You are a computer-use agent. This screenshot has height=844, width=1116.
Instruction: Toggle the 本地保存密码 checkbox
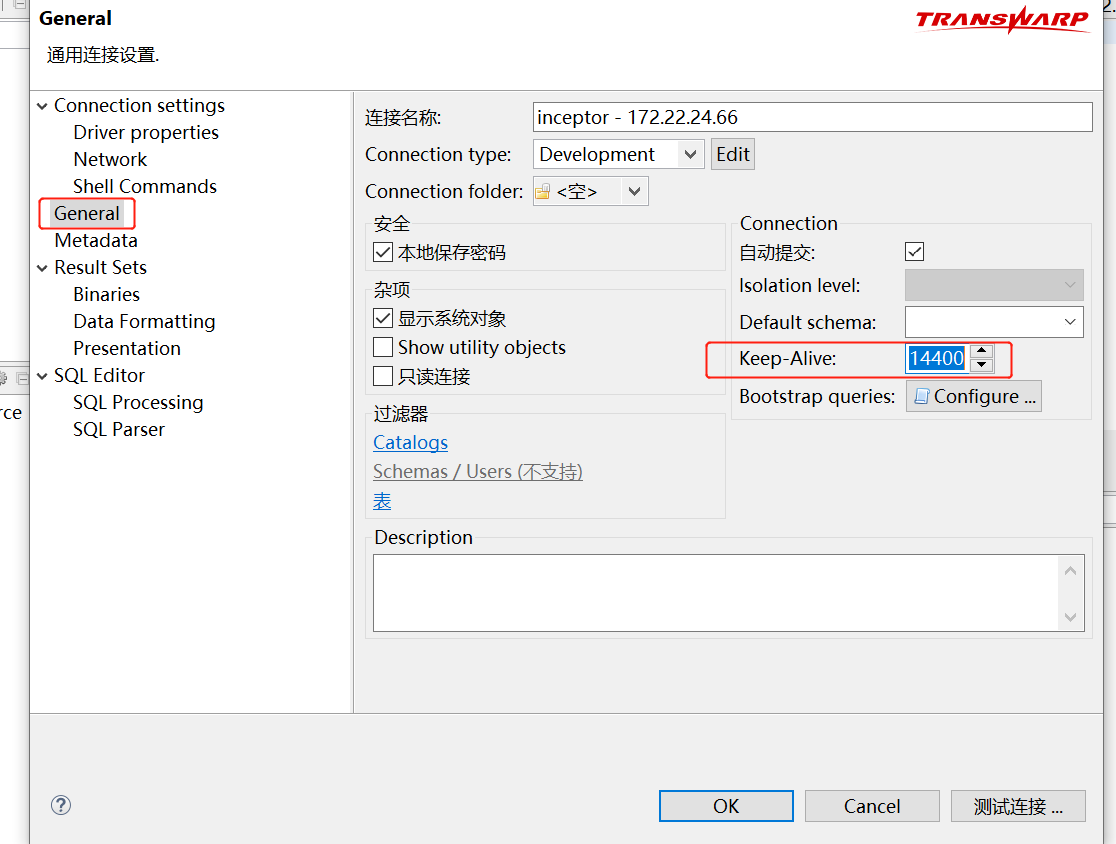point(383,253)
